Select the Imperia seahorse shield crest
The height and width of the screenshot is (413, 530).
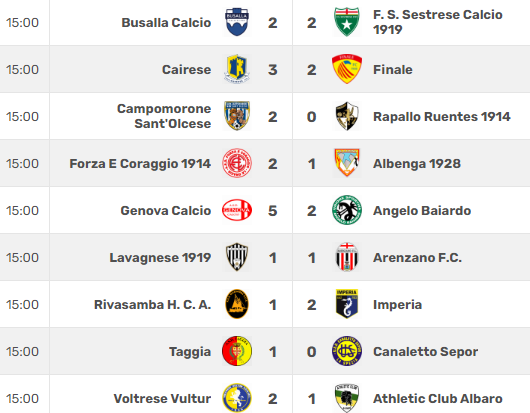tap(347, 304)
